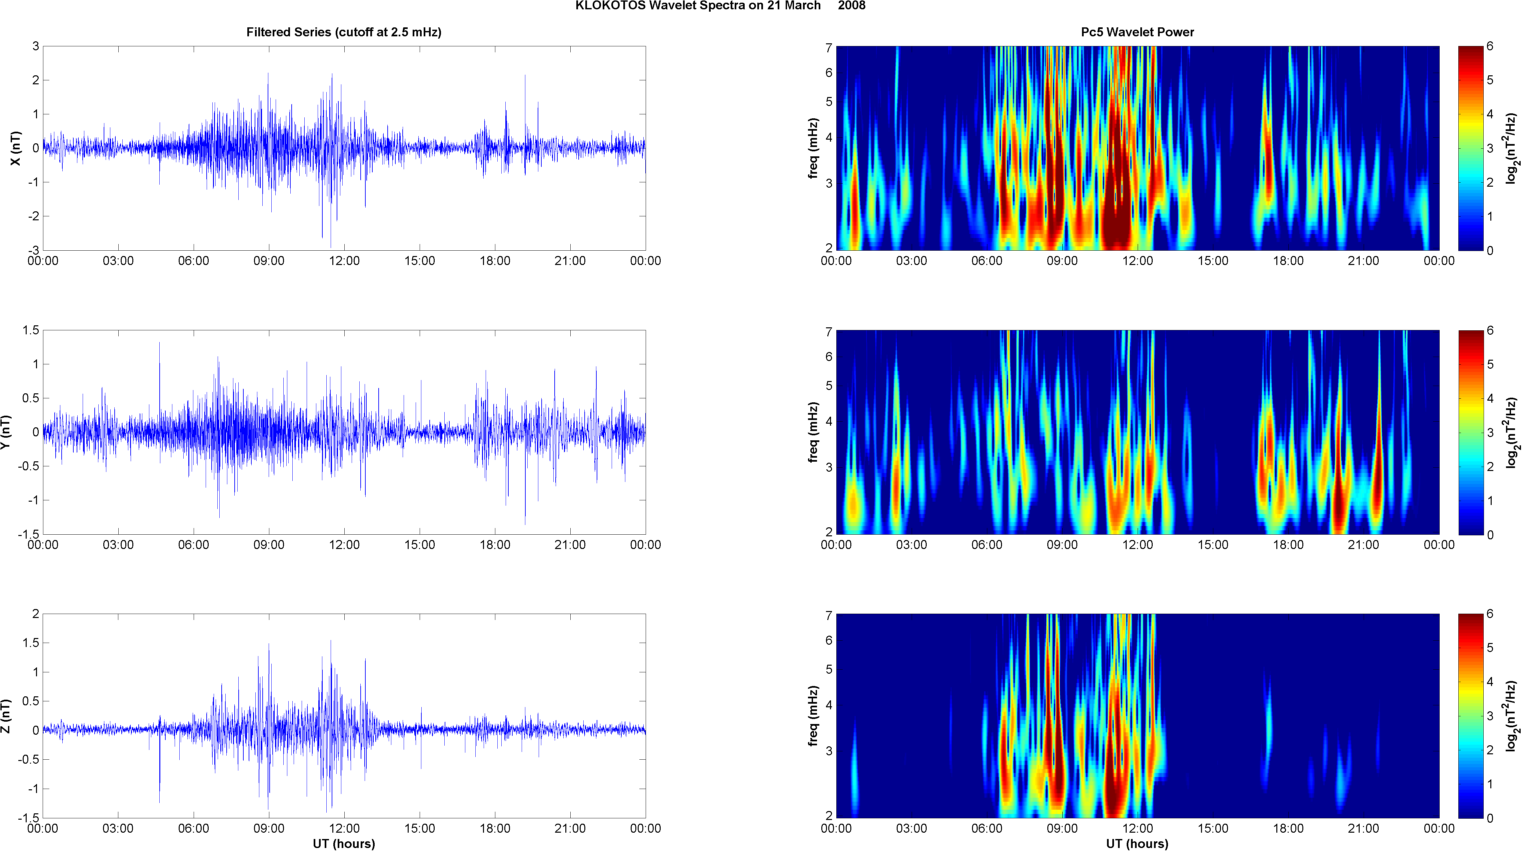Click the Y component wavelet power spectrogram
1522x851 pixels.
coord(1137,432)
